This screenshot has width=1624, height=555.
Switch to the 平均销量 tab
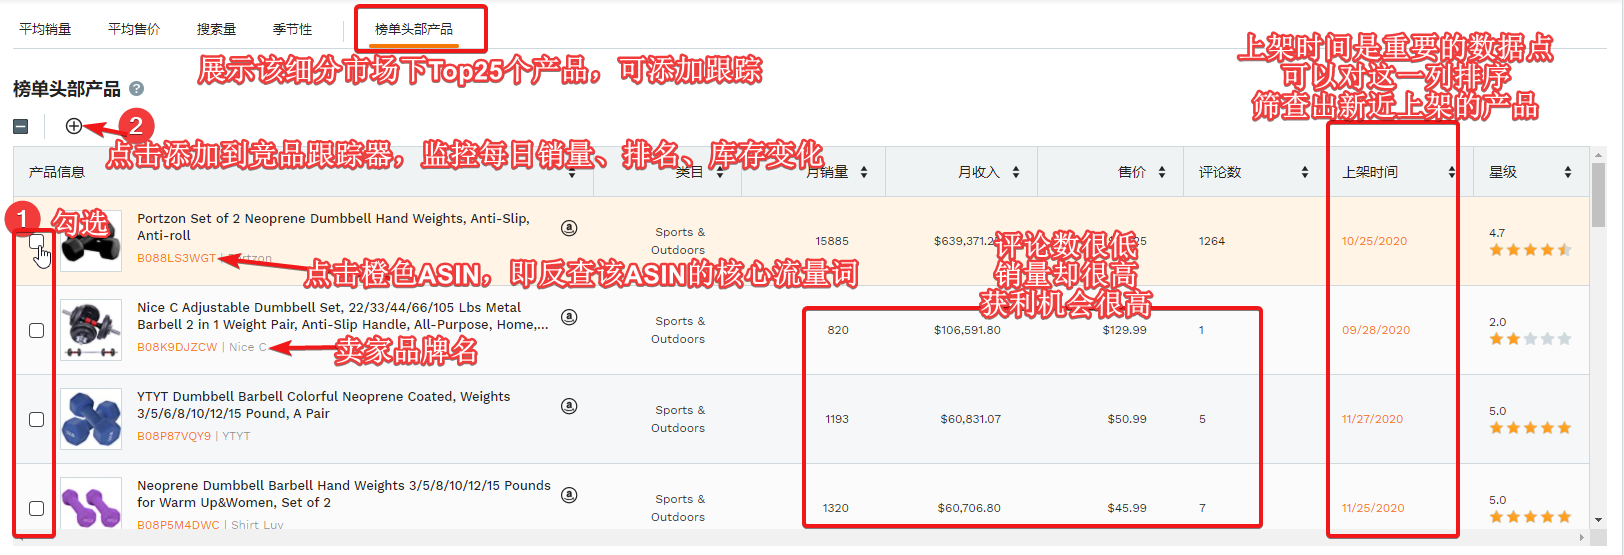click(x=45, y=29)
